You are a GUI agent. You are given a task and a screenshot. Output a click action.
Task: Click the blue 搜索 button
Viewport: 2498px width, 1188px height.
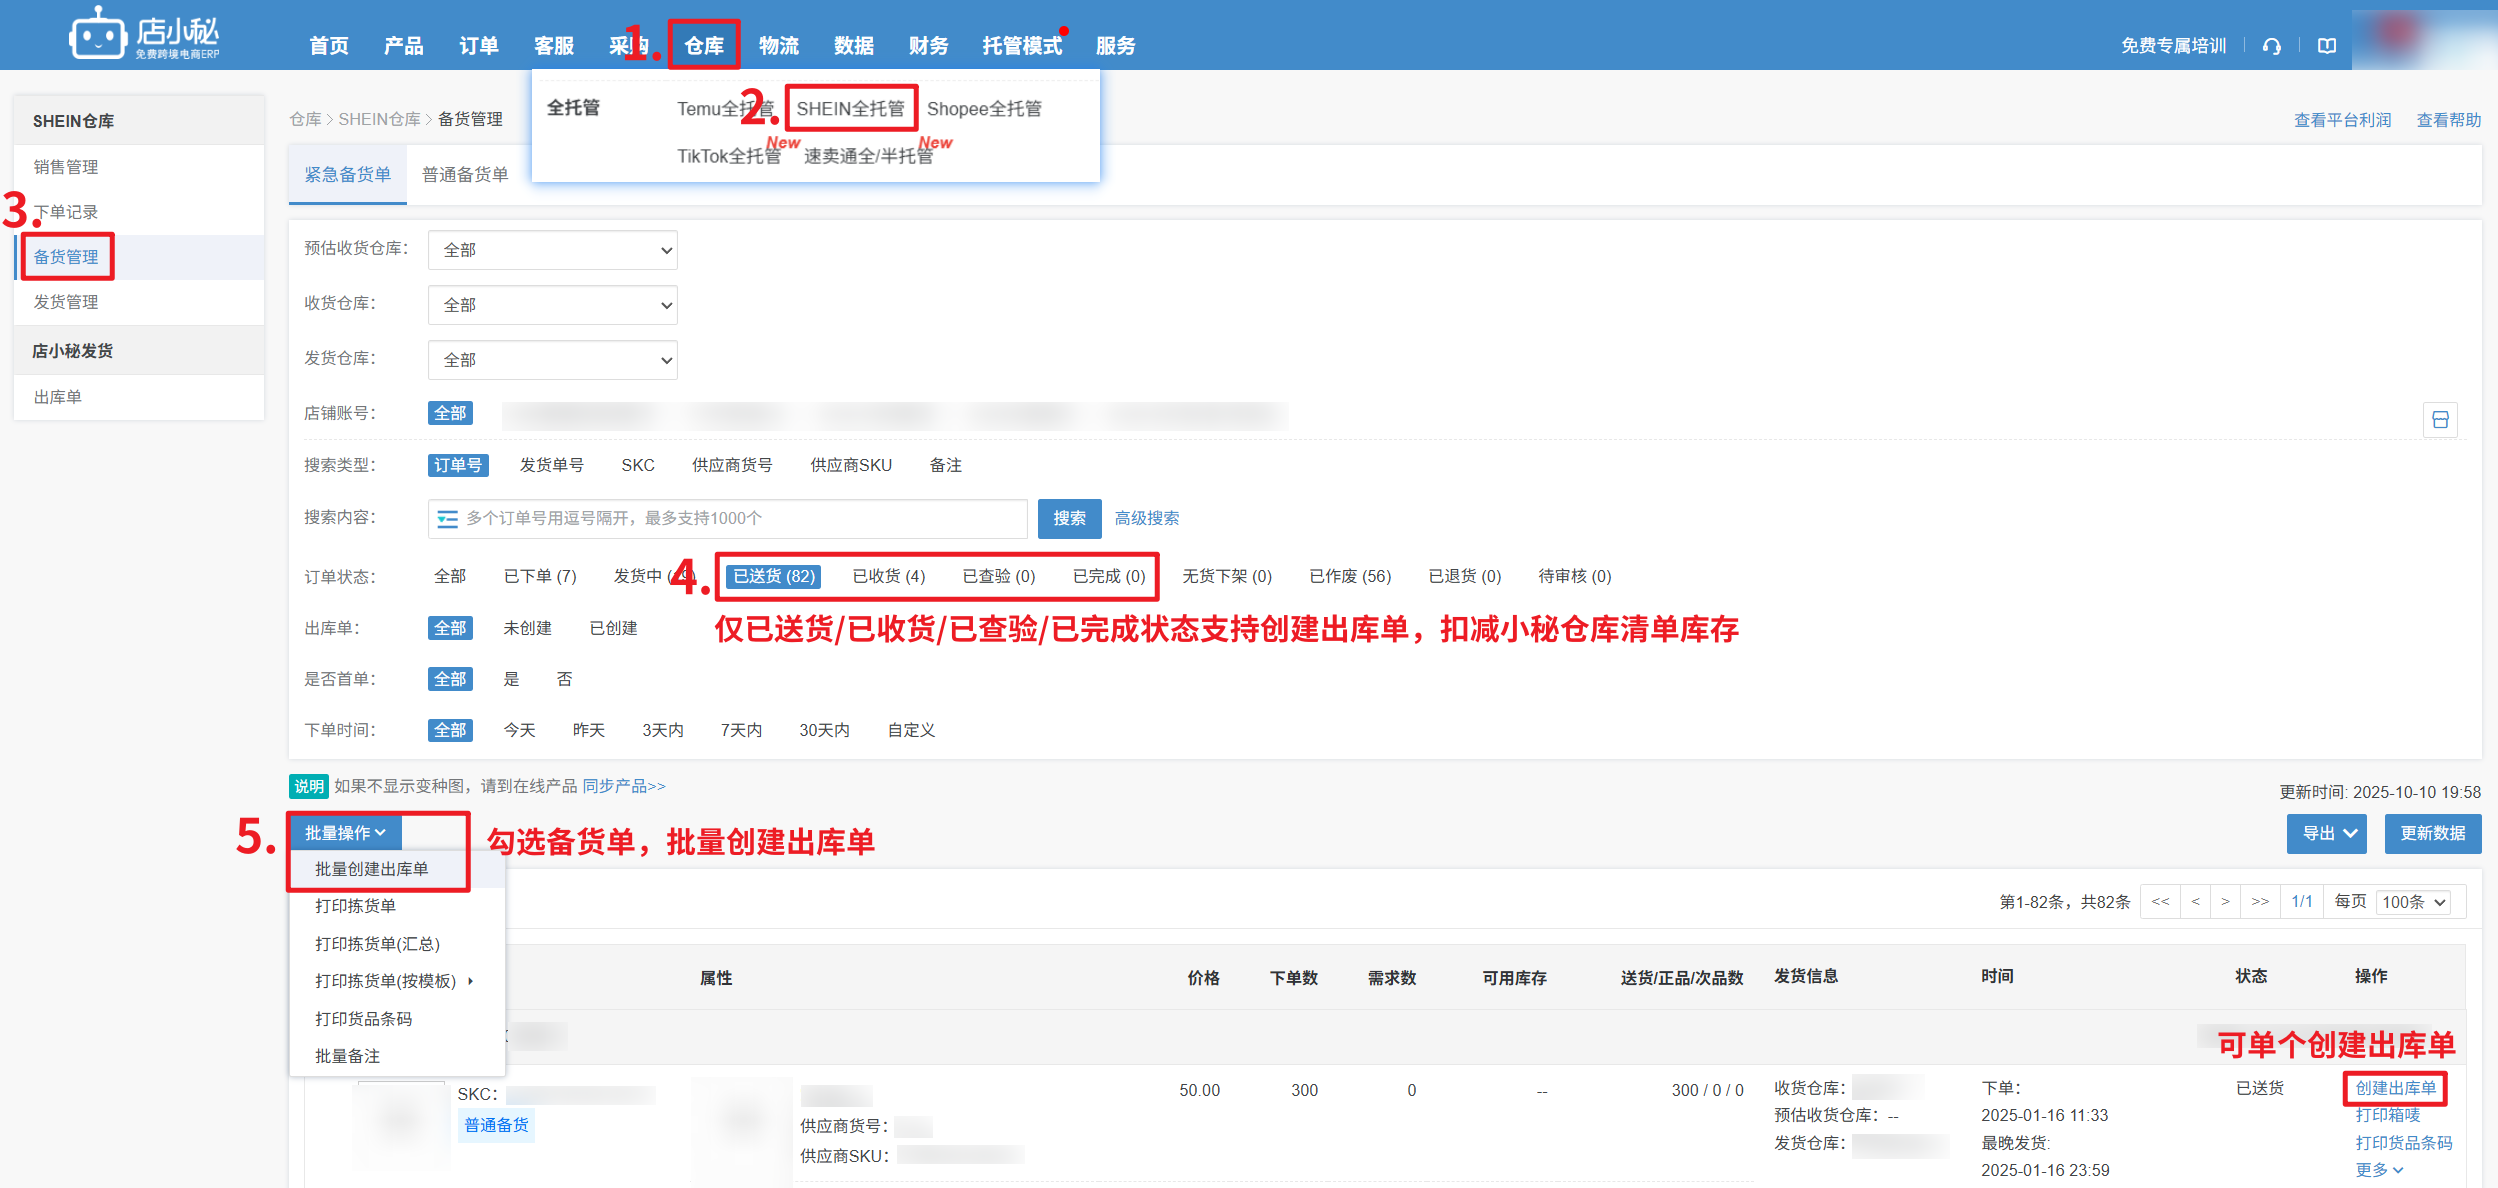point(1069,518)
